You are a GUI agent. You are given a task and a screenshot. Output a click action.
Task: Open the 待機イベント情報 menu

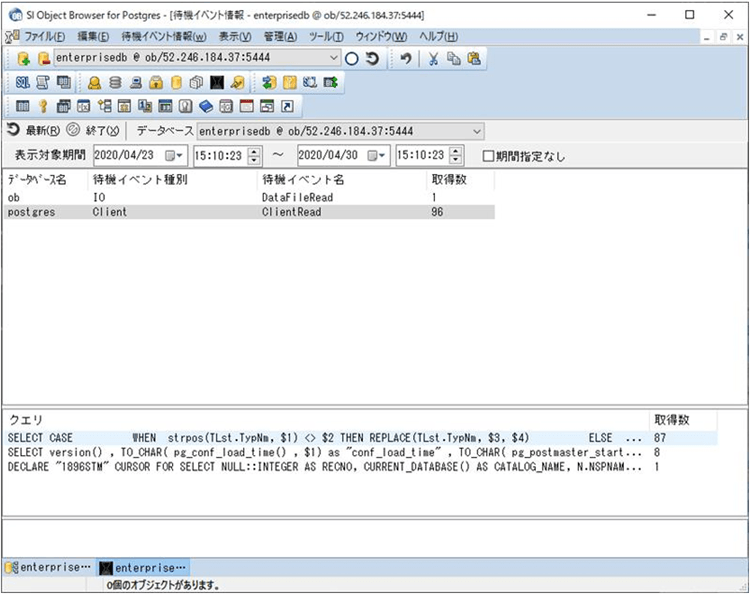[x=163, y=36]
